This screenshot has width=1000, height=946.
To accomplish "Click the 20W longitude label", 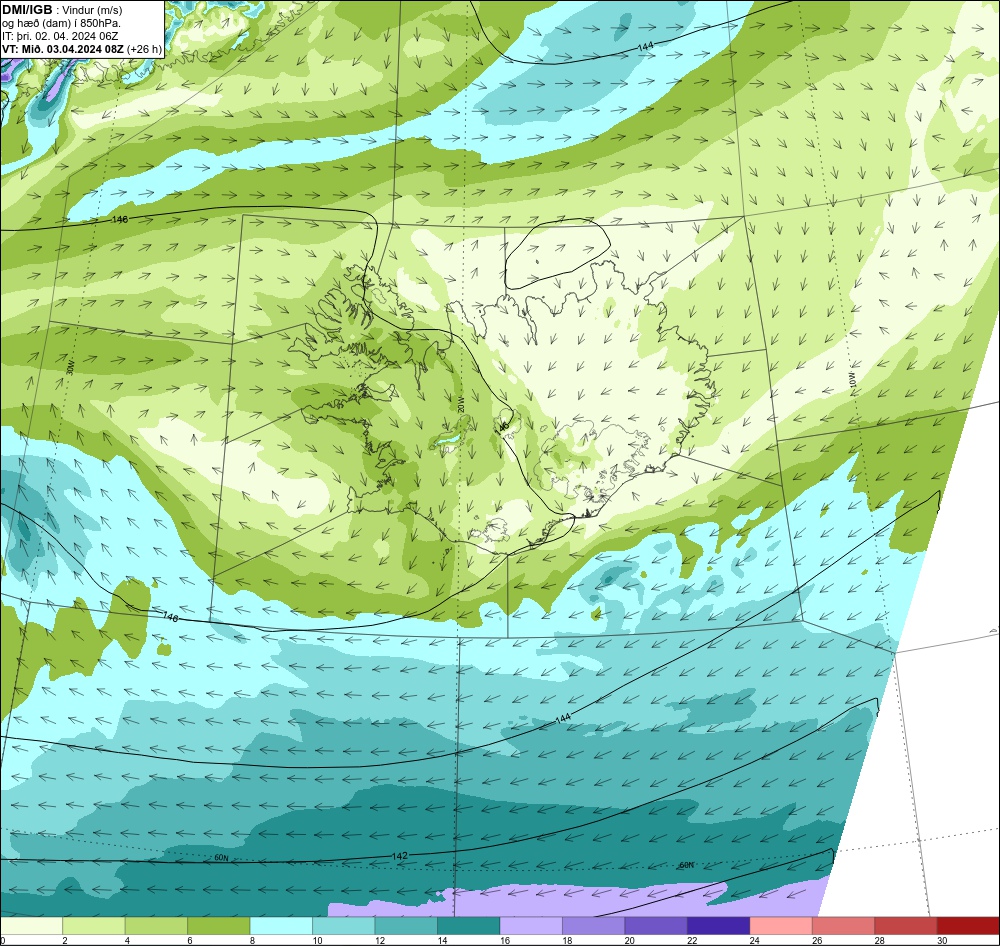I will pyautogui.click(x=461, y=404).
